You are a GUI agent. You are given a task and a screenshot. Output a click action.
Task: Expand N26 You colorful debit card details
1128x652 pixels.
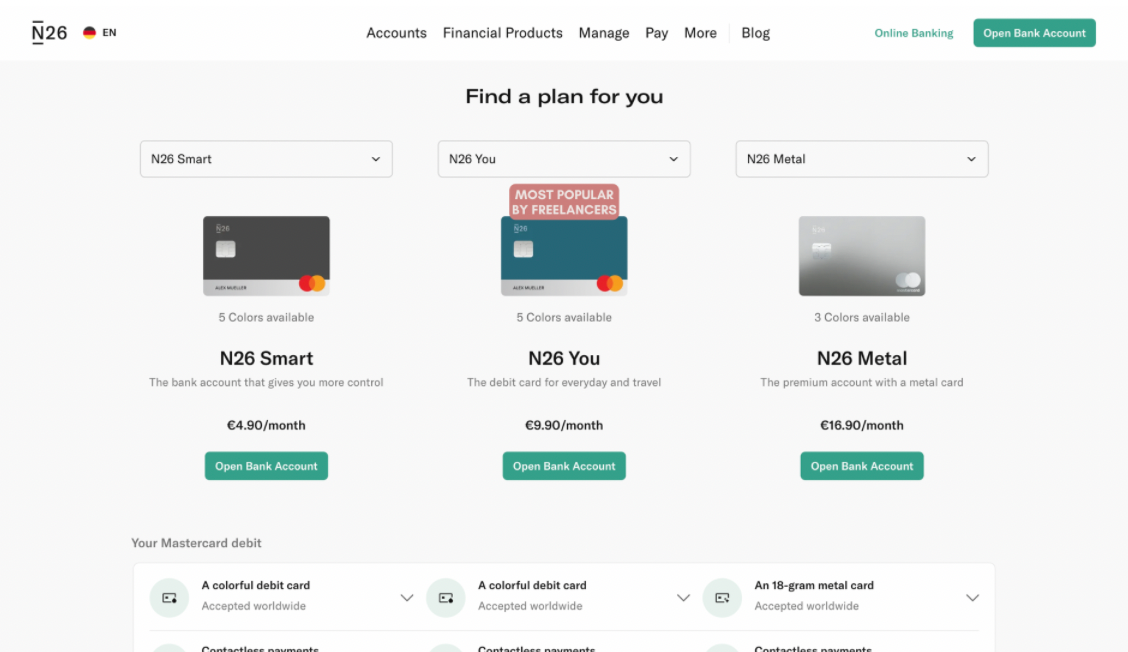coord(683,597)
